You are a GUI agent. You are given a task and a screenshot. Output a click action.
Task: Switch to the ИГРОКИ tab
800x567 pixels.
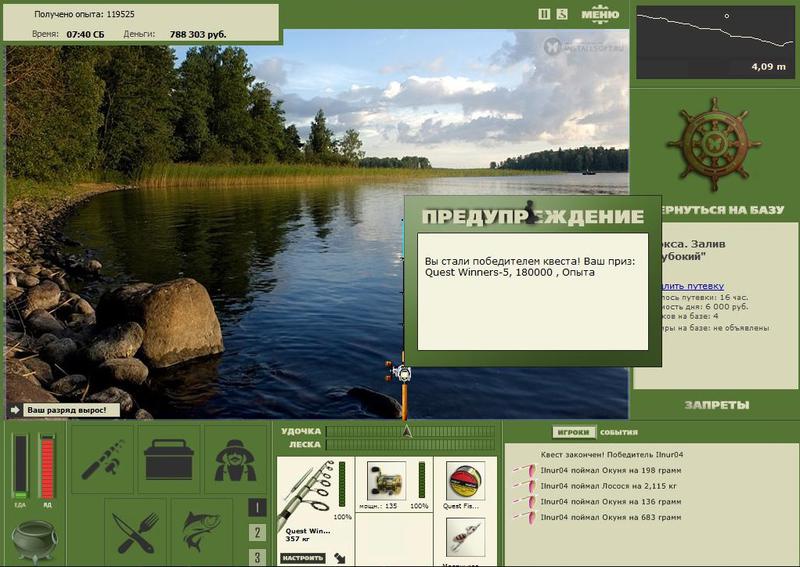[574, 432]
